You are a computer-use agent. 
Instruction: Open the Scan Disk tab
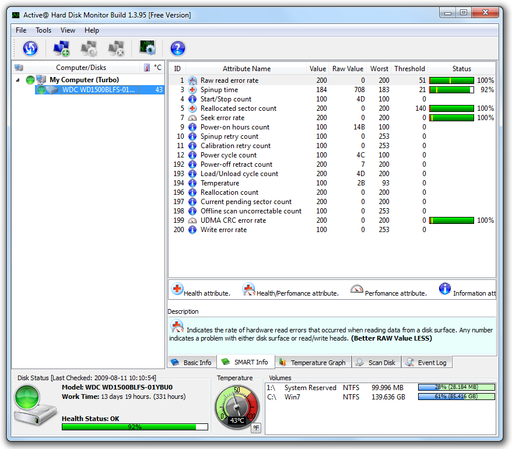[376, 362]
